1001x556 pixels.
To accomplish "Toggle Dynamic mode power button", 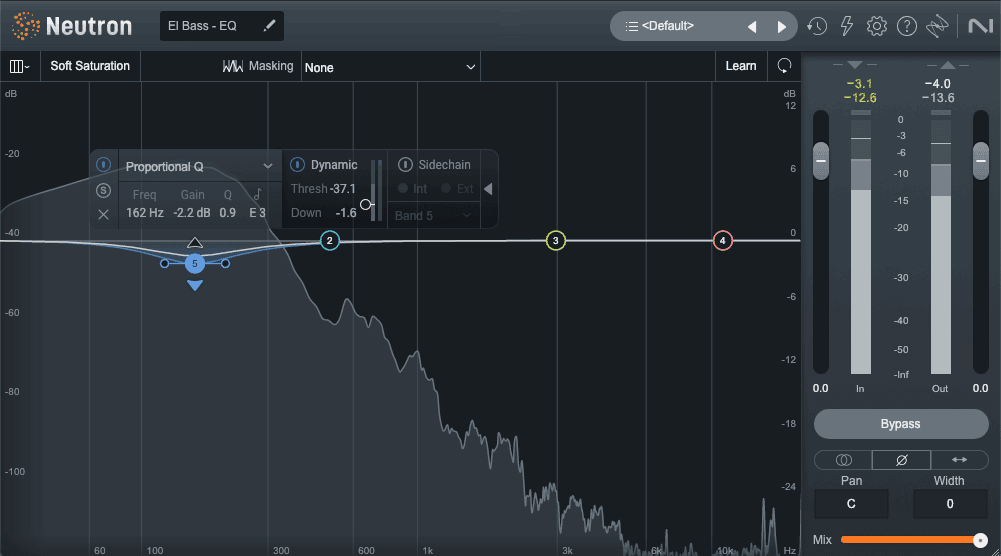I will tap(297, 165).
